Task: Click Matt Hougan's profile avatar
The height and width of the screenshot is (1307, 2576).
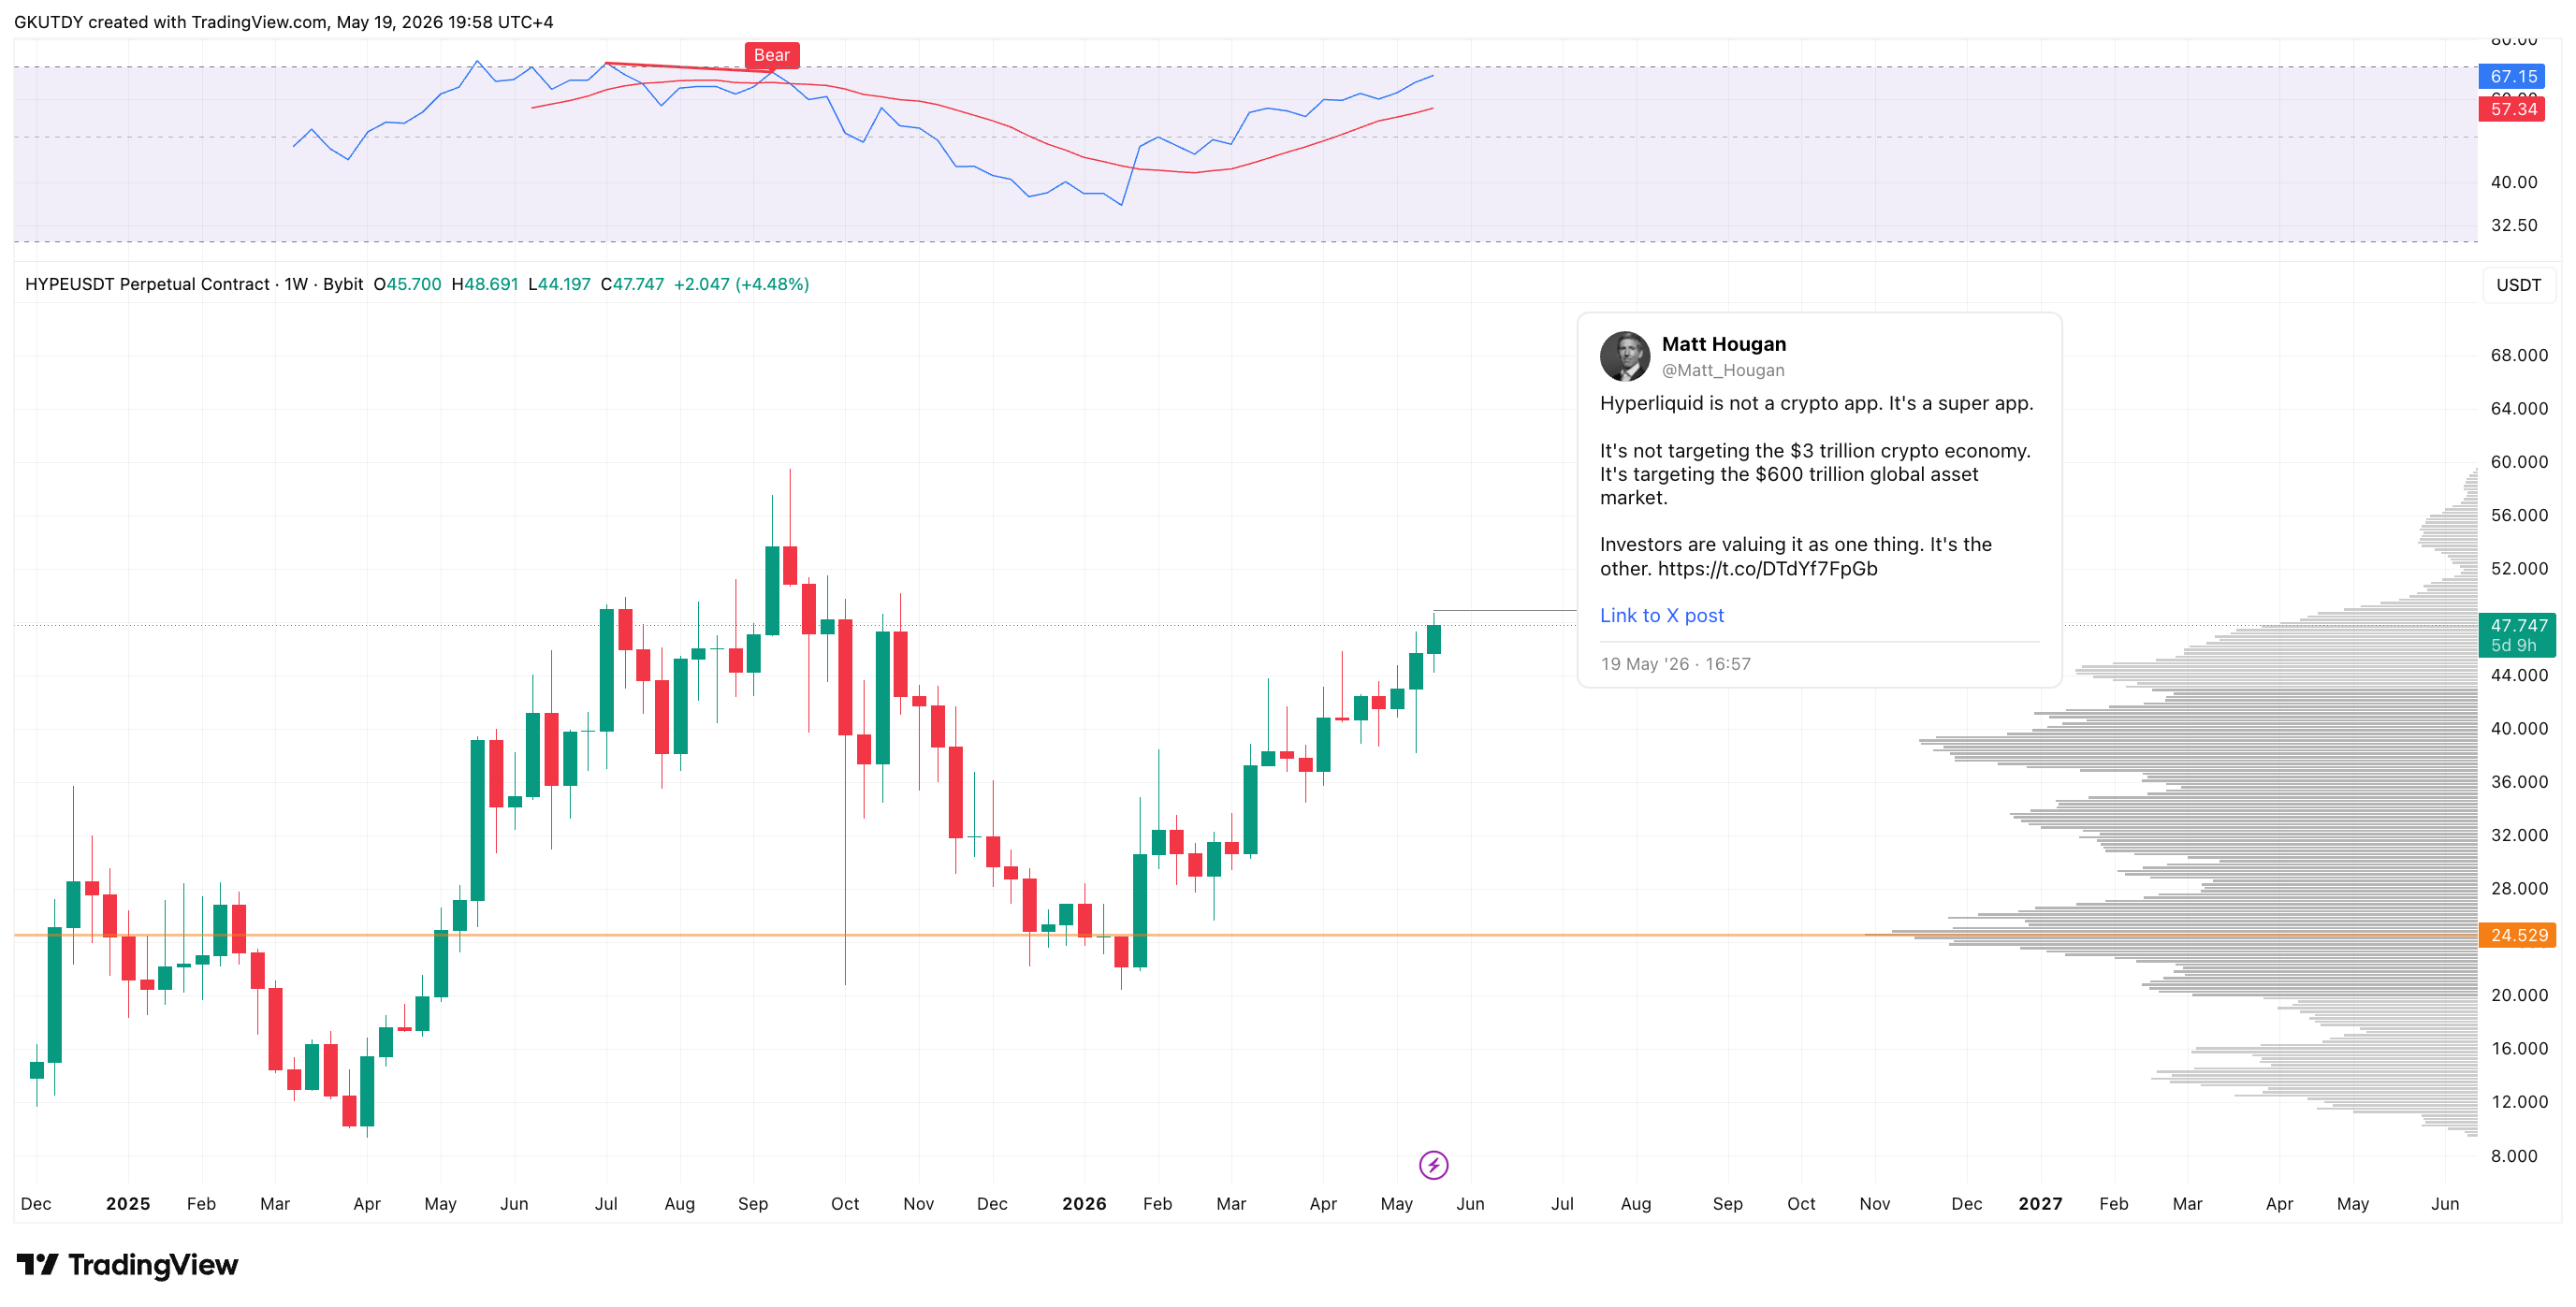Action: [1624, 356]
